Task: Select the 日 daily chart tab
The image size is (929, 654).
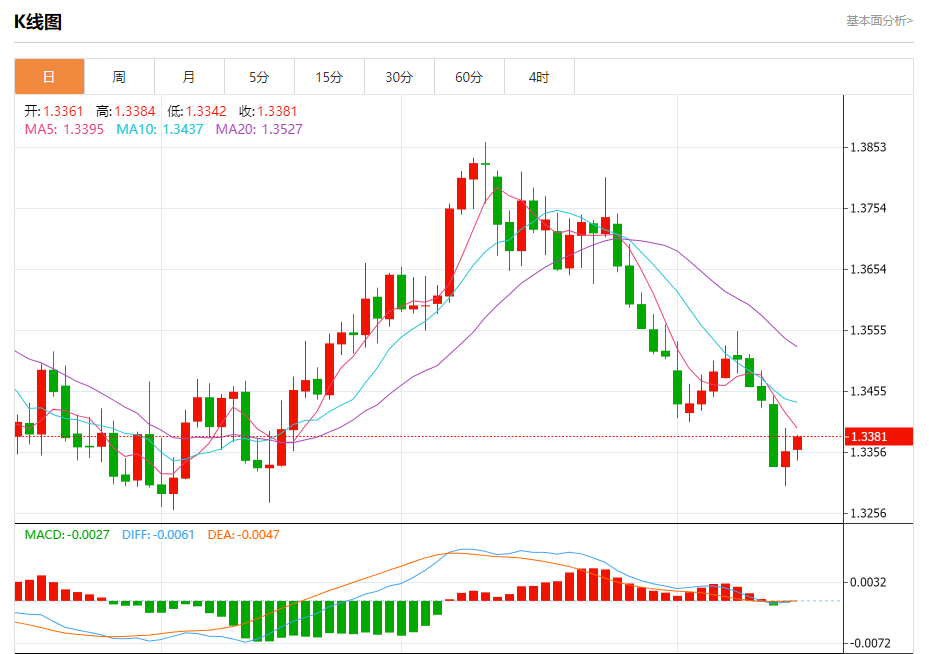Action: click(x=49, y=76)
